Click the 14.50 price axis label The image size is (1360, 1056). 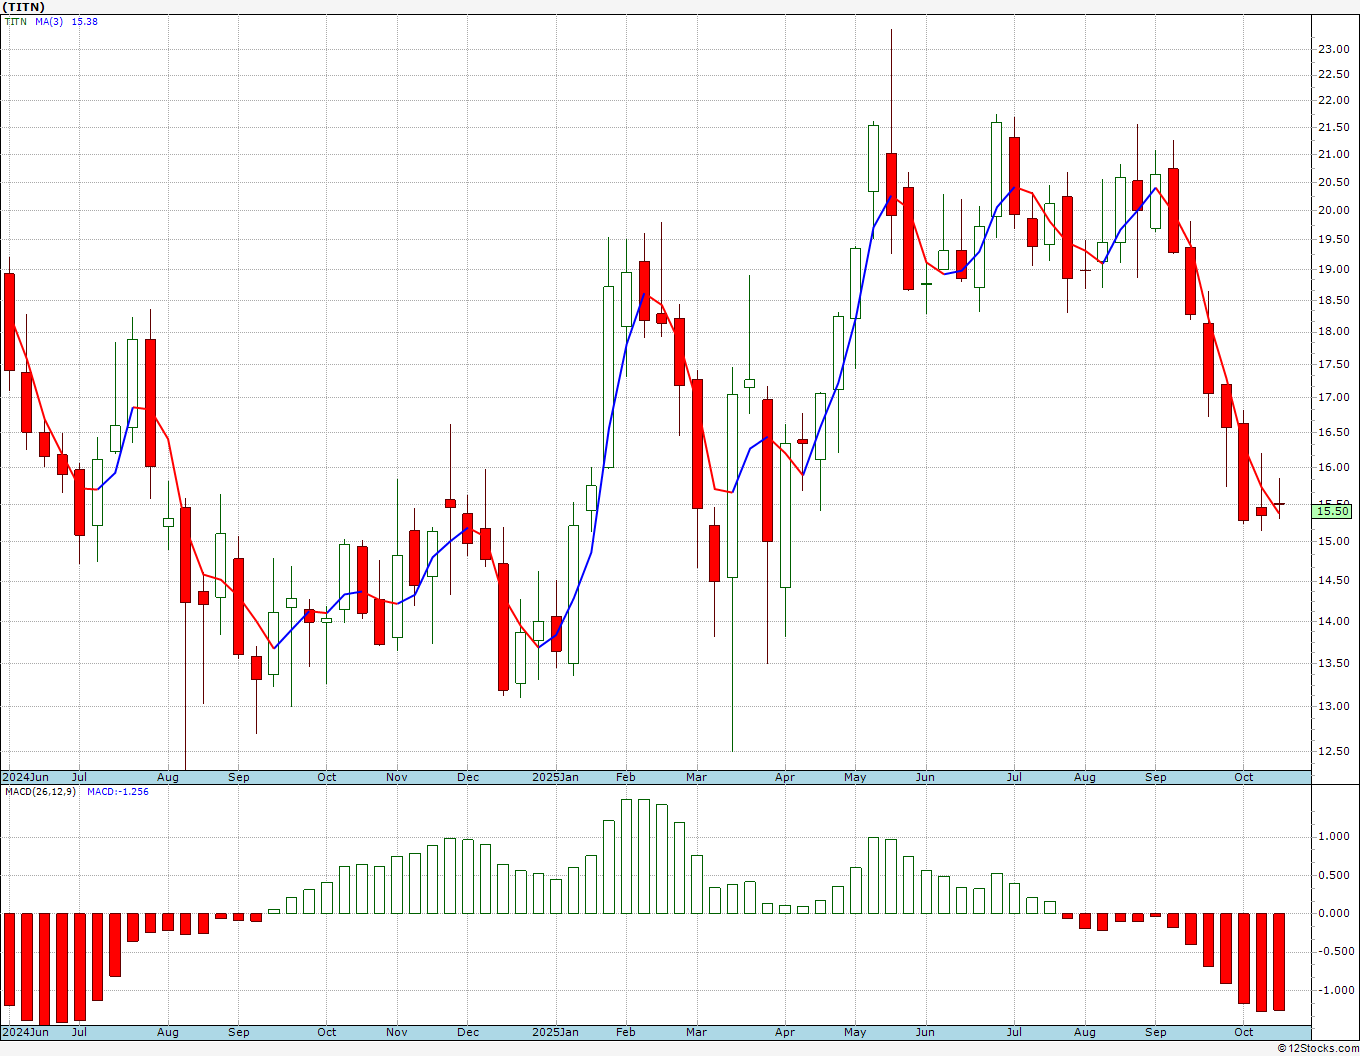pyautogui.click(x=1332, y=581)
